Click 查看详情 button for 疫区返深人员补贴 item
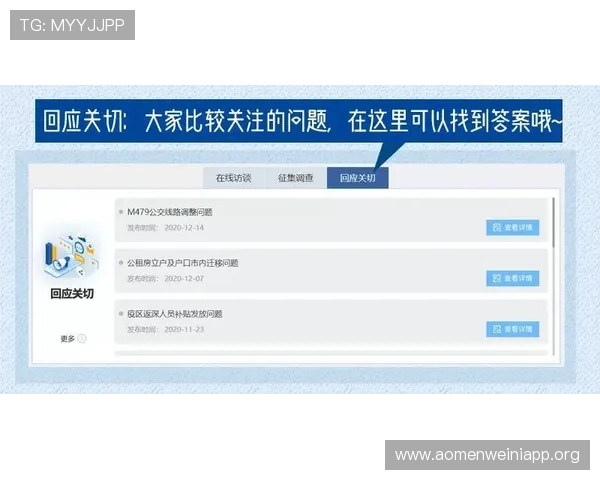The image size is (600, 480). (513, 329)
